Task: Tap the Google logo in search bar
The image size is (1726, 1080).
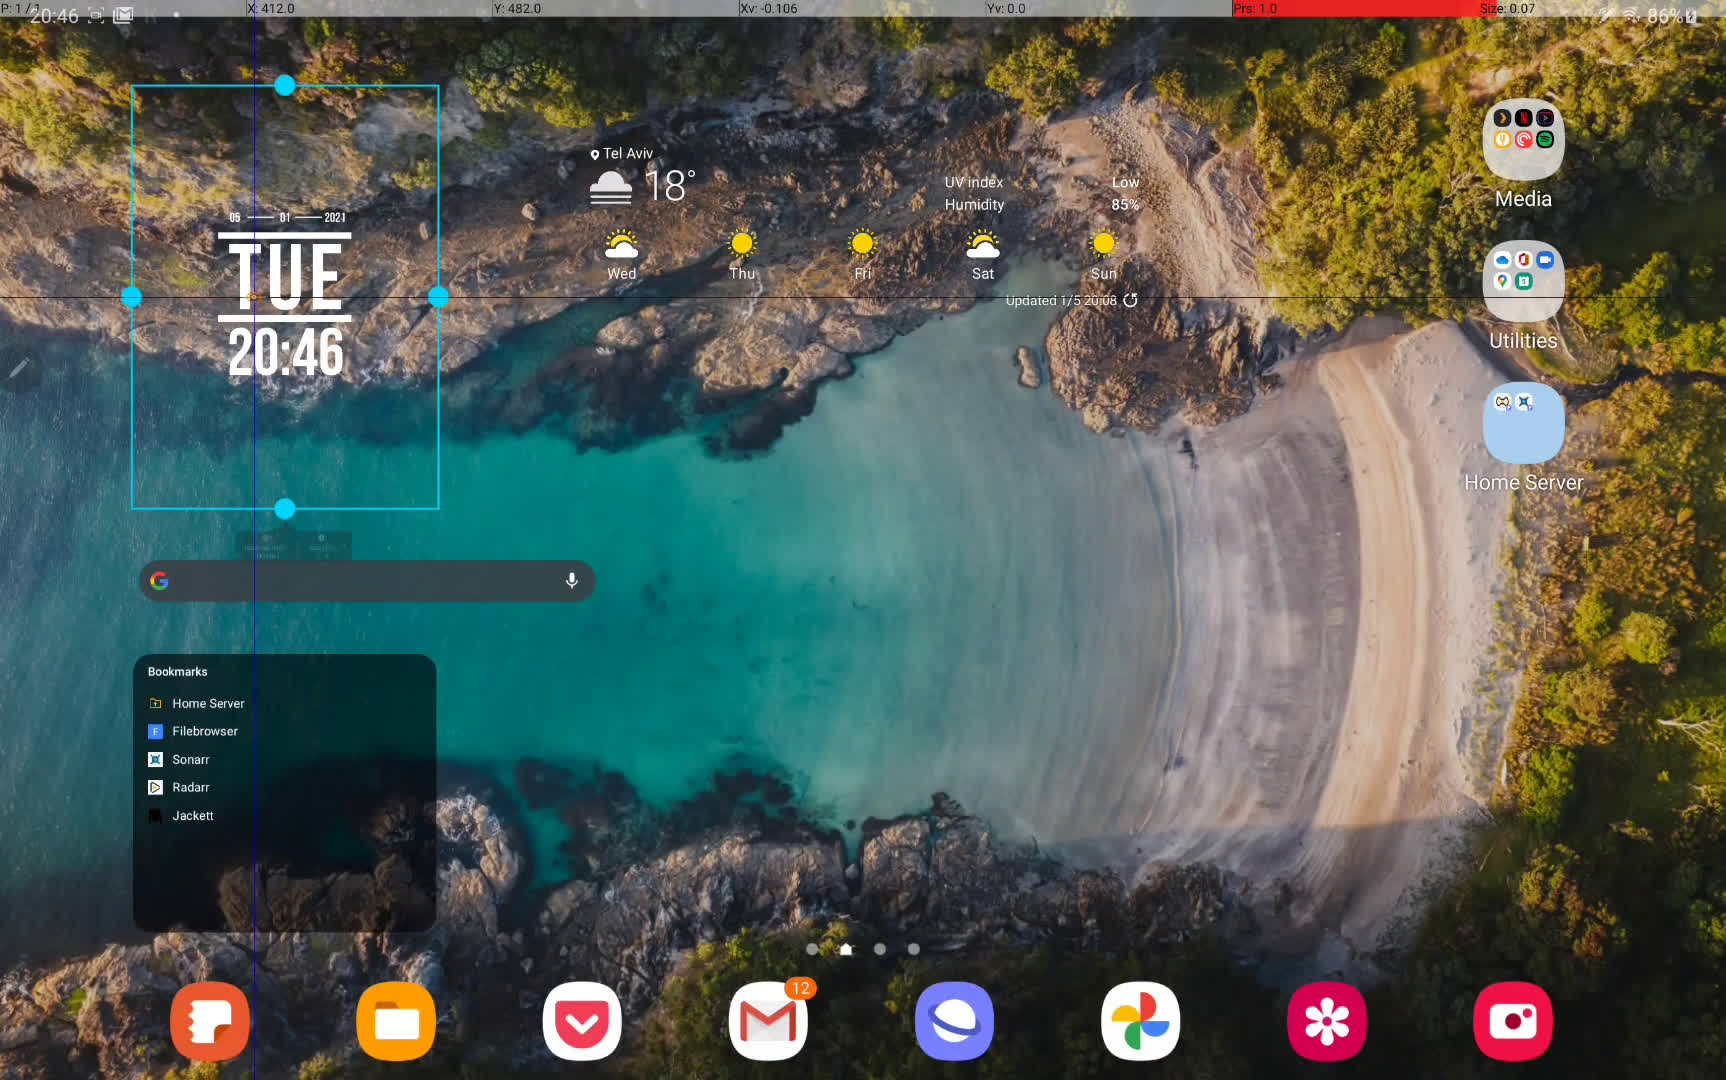Action: click(x=160, y=580)
